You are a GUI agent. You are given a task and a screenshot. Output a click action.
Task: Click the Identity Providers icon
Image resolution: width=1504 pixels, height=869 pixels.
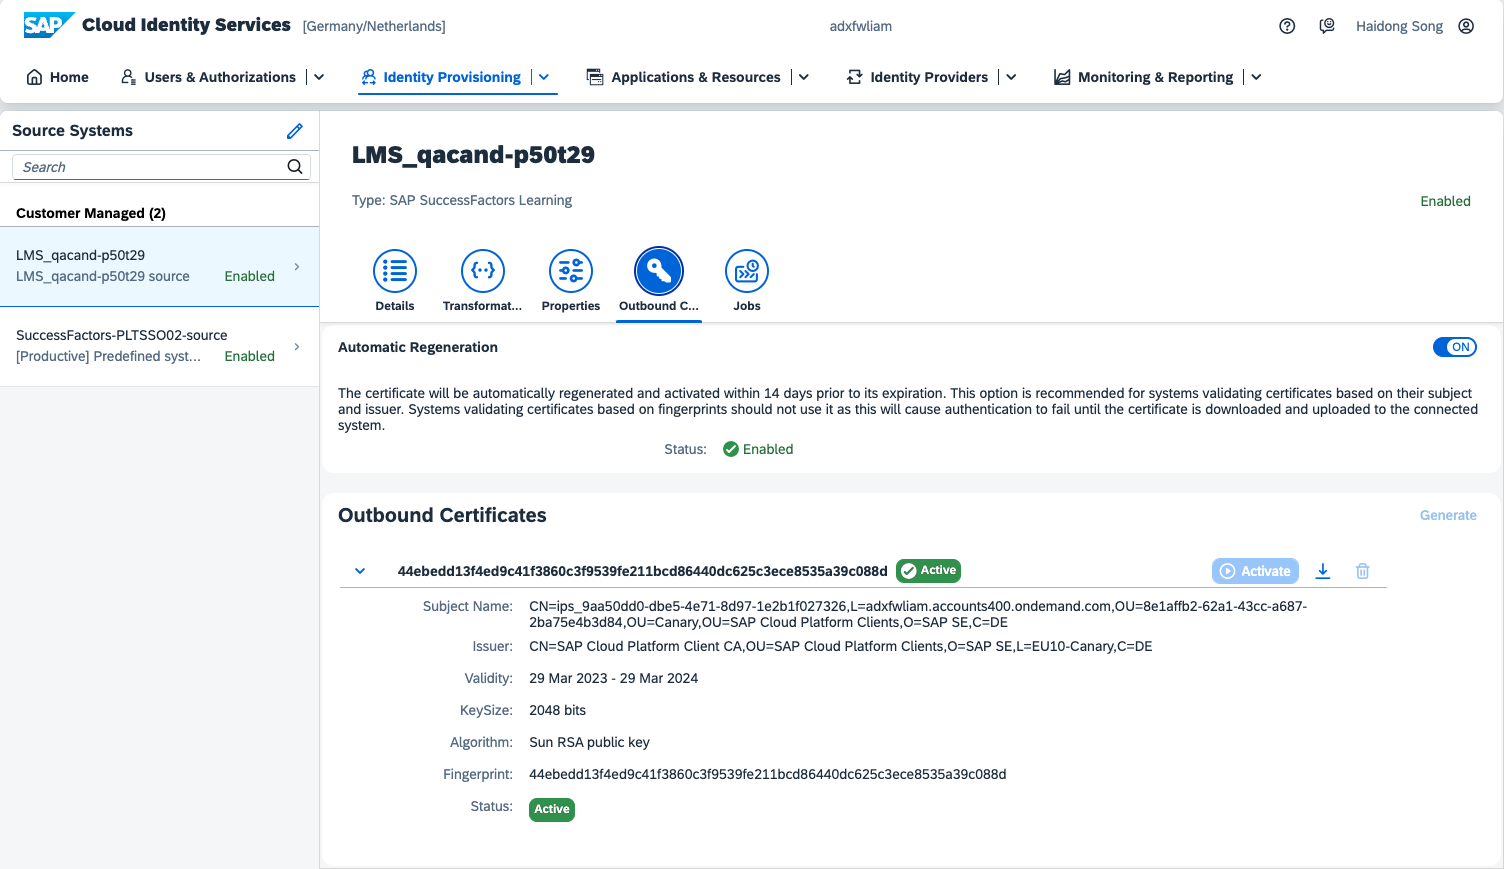[855, 77]
